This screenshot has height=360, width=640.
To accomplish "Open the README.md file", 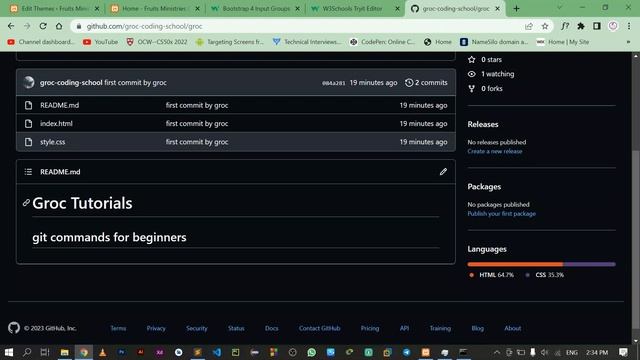I will (x=60, y=105).
